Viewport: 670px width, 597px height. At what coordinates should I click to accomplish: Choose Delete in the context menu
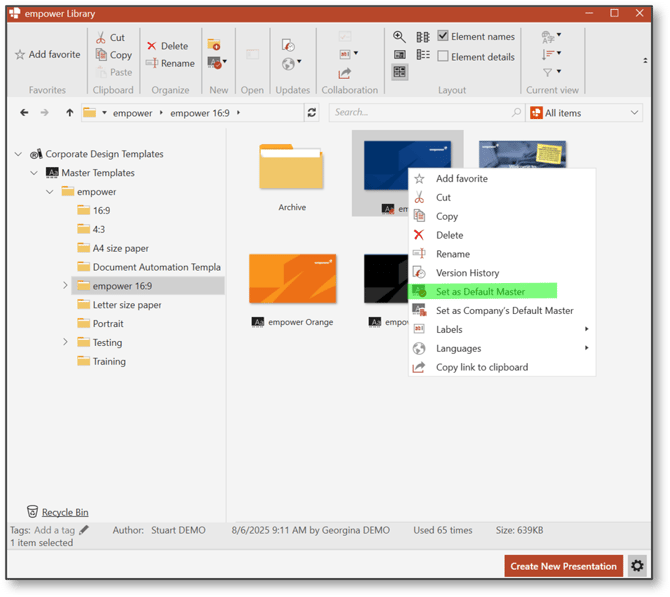502,235
